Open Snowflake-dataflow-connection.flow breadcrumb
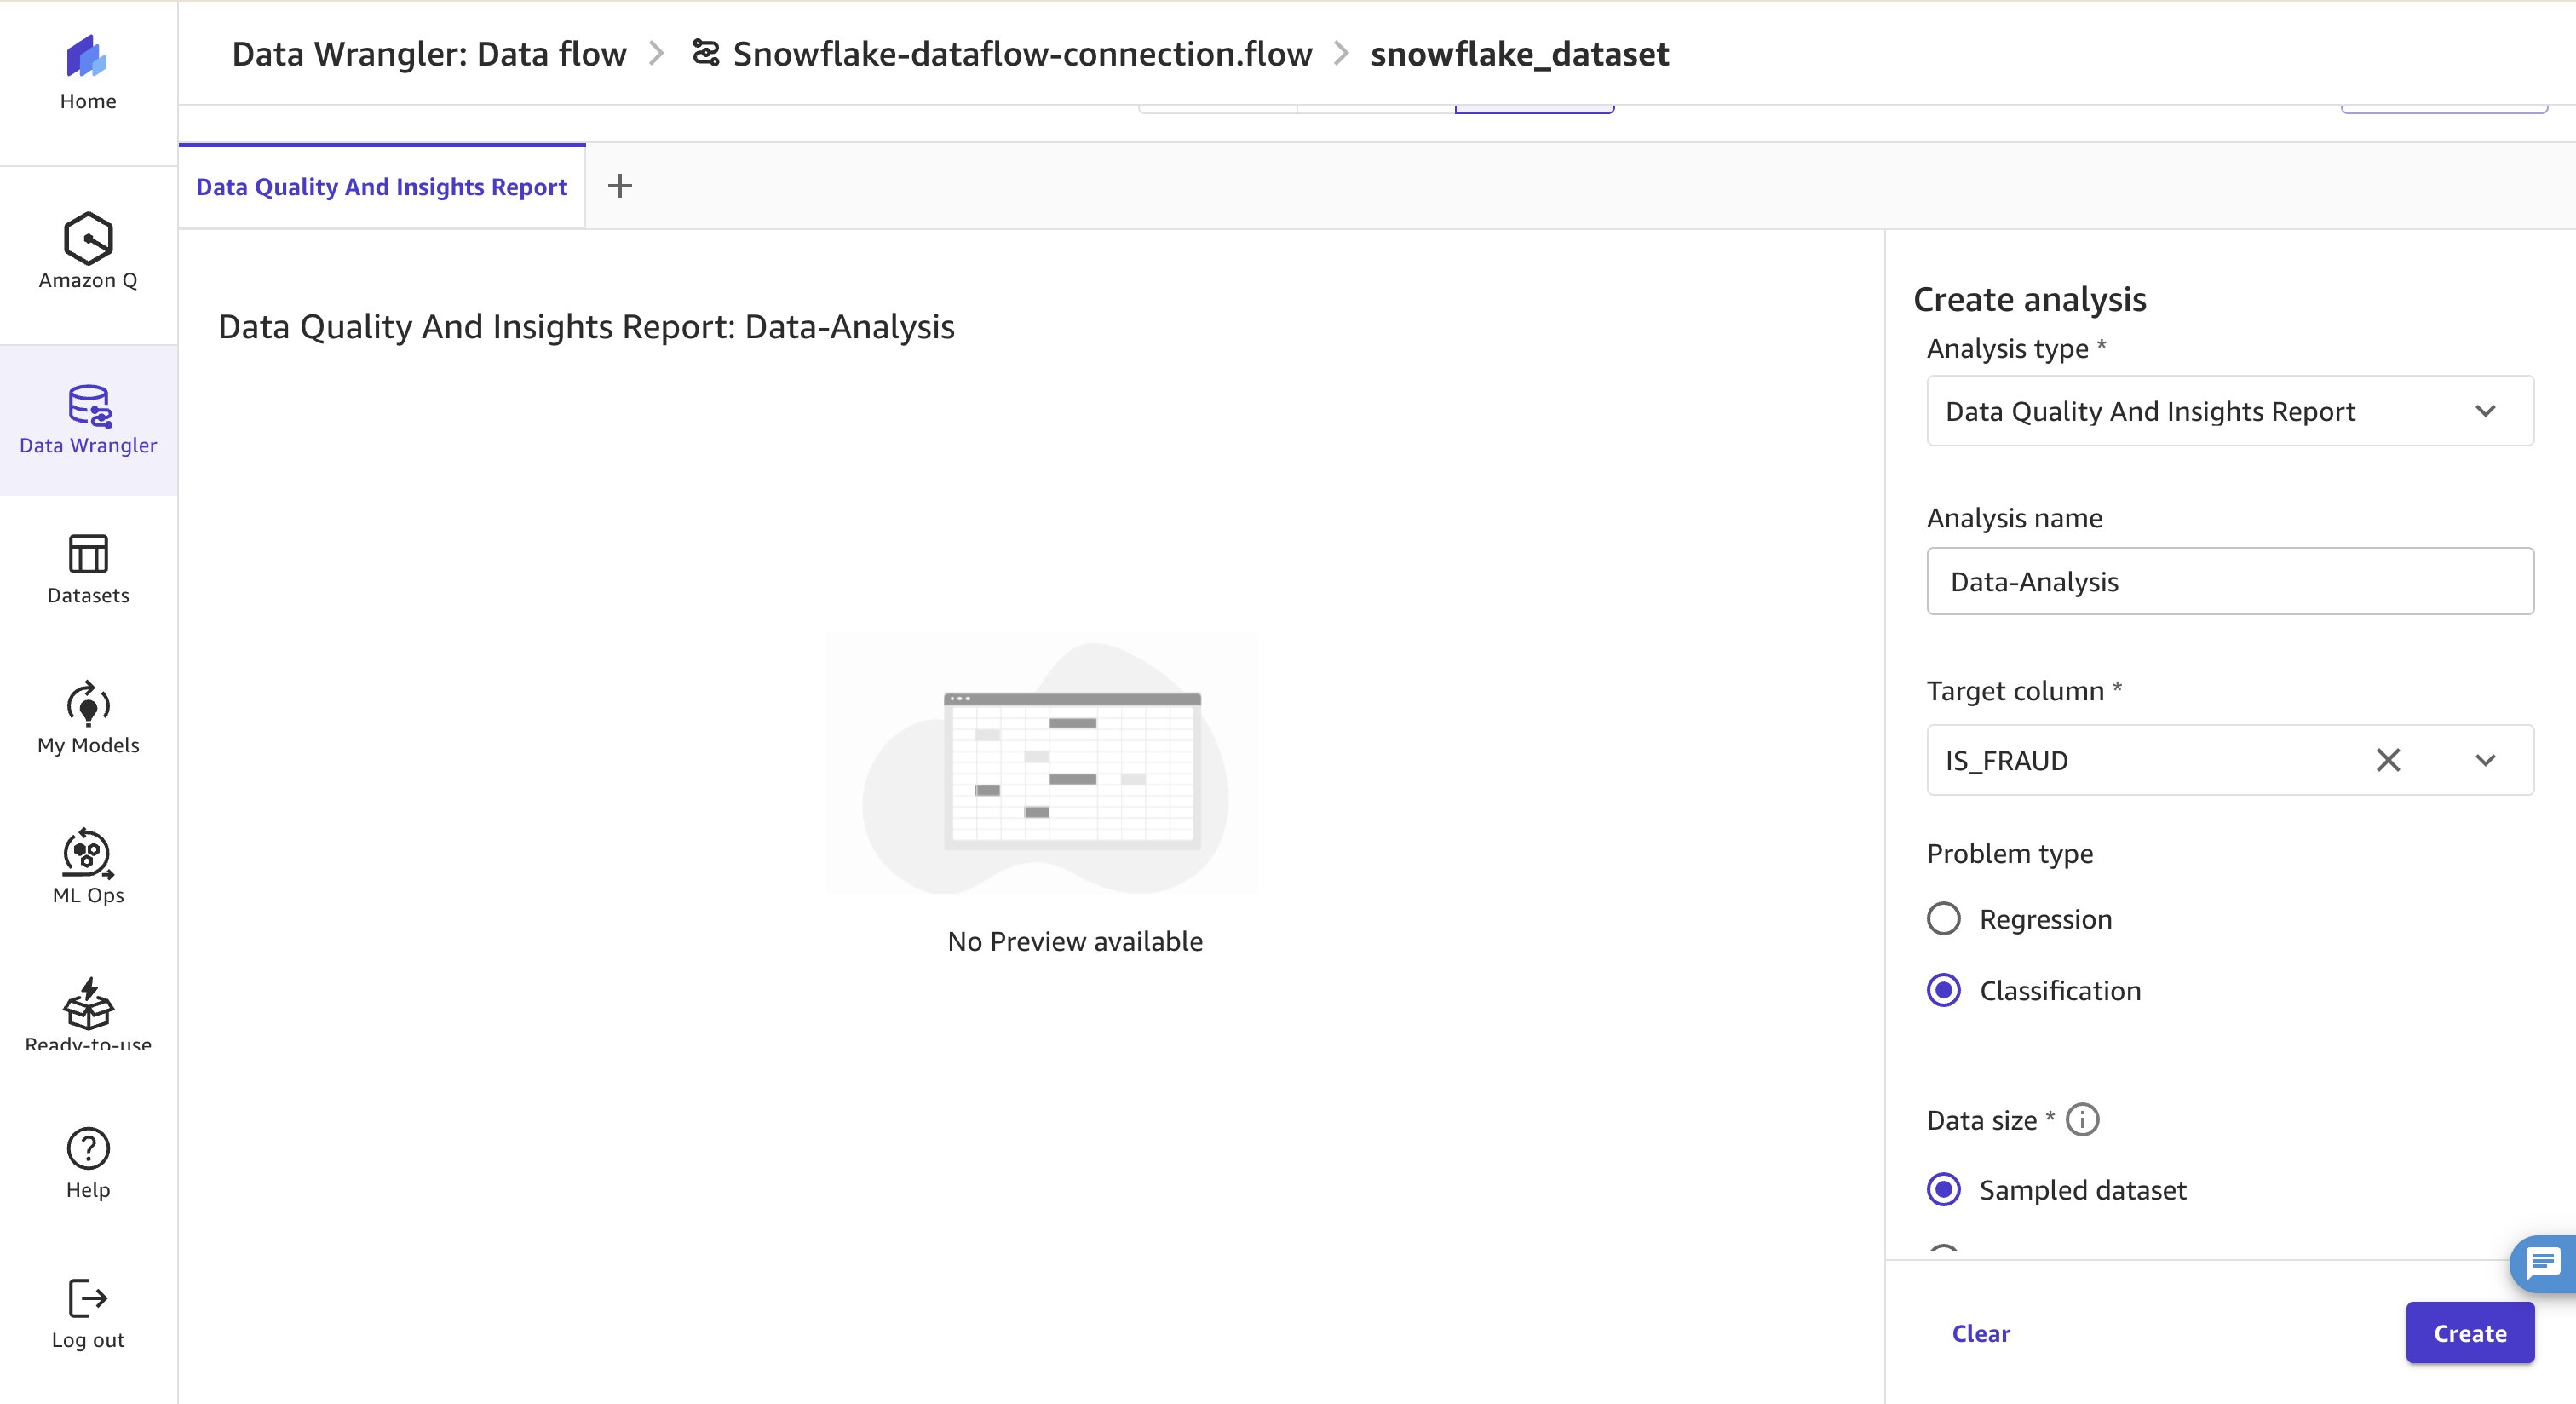This screenshot has width=2576, height=1404. tap(1022, 54)
